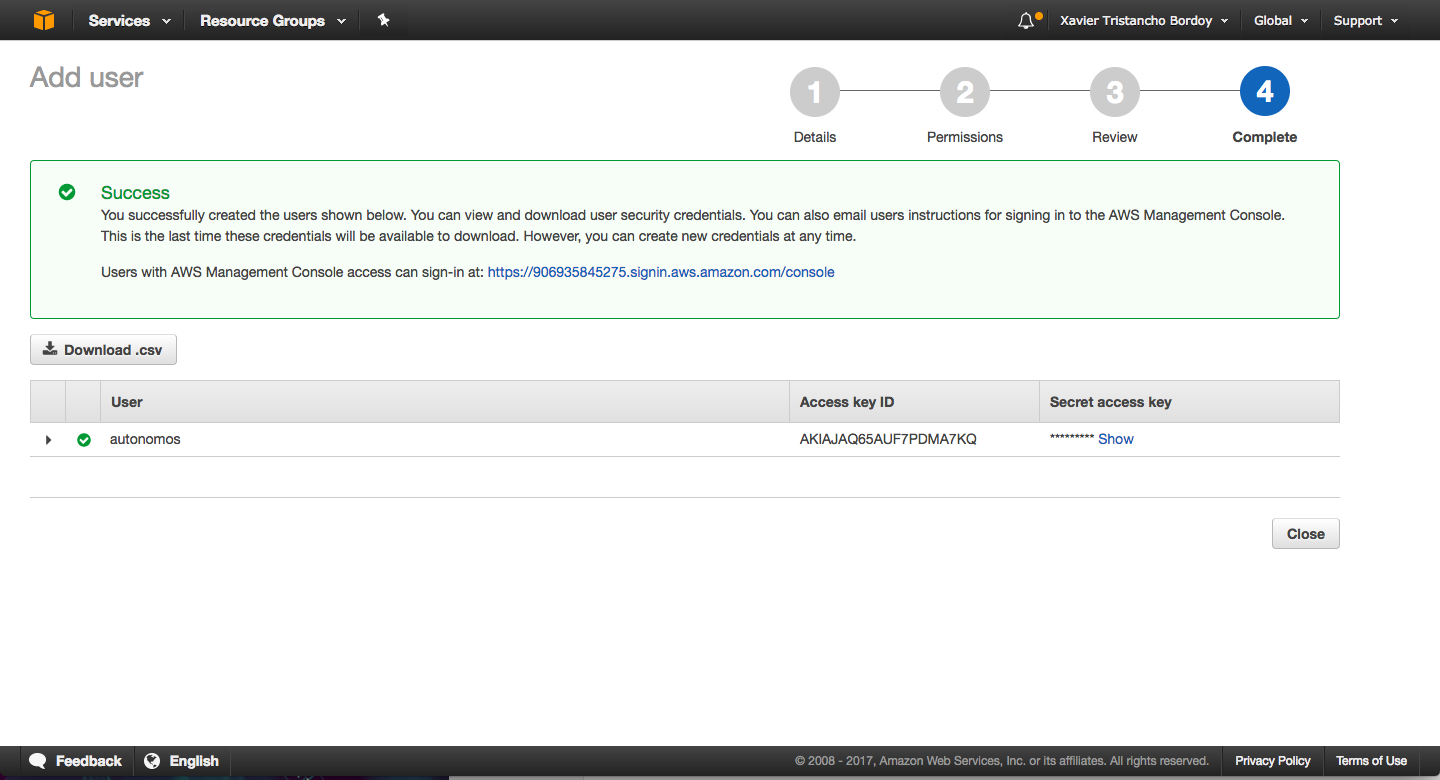Open the notifications bell icon
Viewport: 1440px width, 780px height.
point(1027,20)
